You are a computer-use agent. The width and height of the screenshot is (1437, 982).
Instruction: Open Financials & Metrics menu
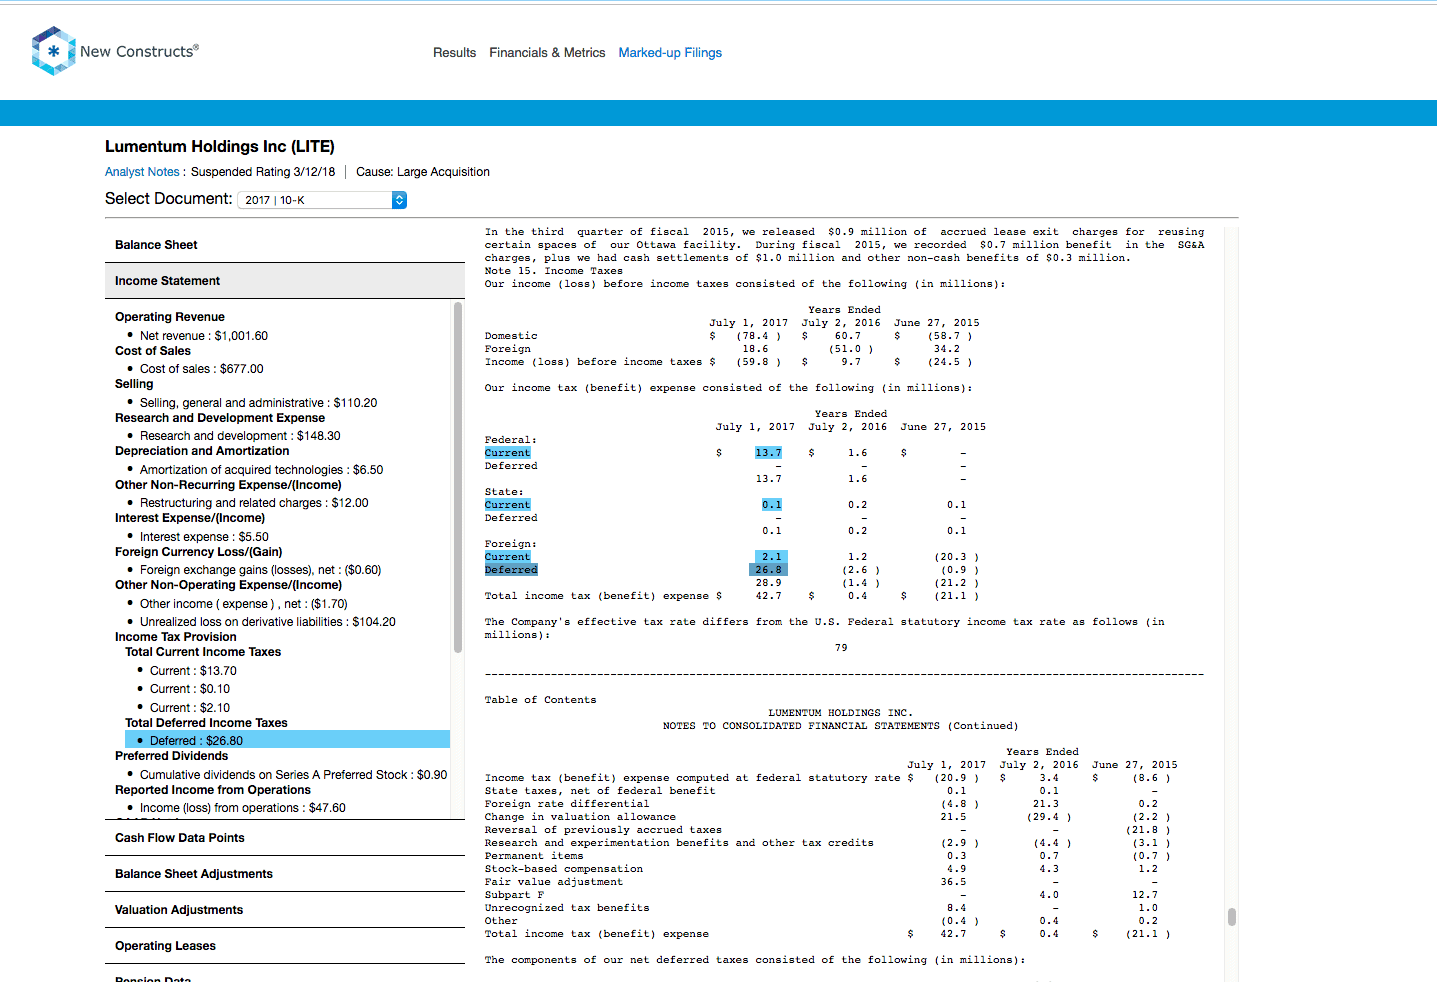(547, 53)
